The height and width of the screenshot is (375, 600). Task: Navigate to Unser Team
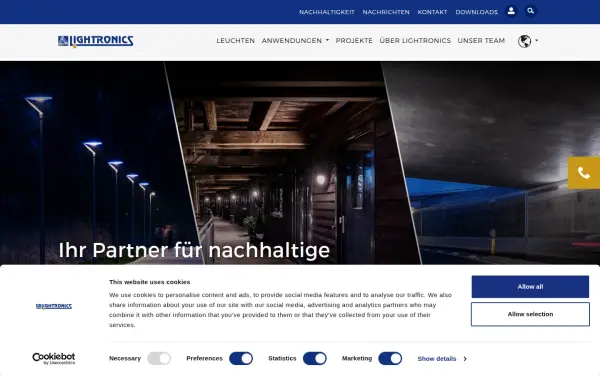pos(481,41)
